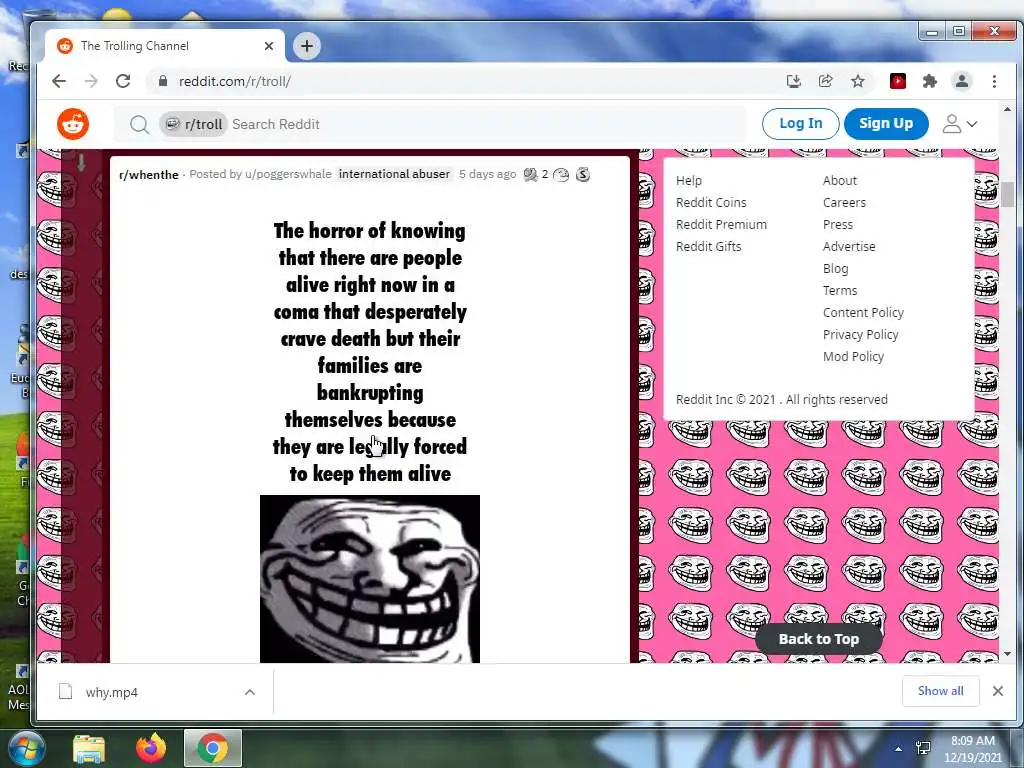Click the taskbar clock showing 8:09 AM
Viewport: 1024px width, 768px height.
point(972,749)
